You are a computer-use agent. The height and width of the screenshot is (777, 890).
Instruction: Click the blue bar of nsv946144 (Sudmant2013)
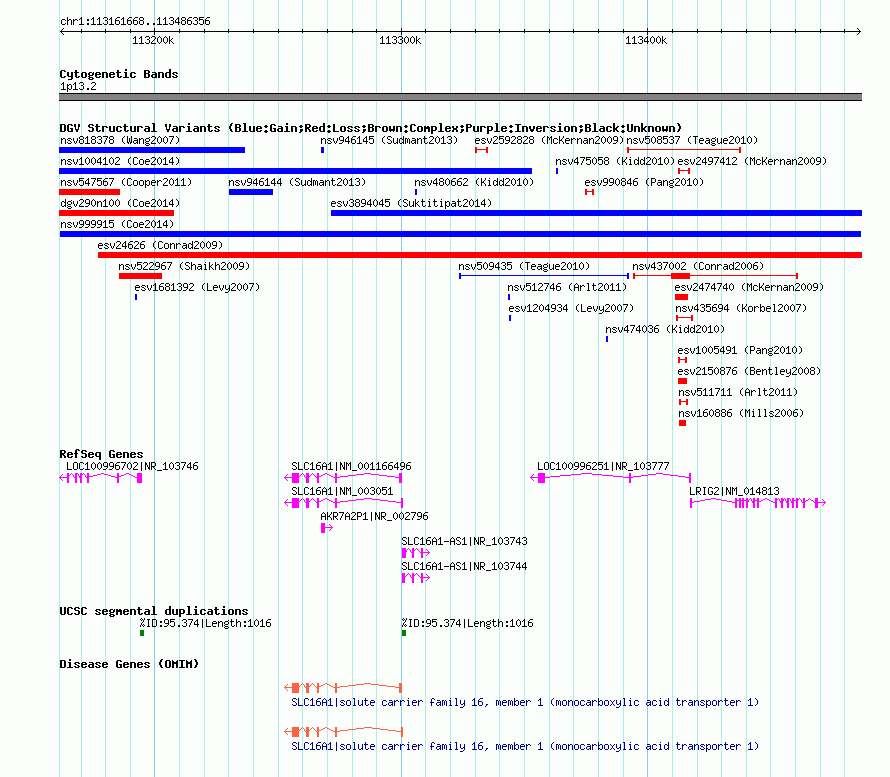[x=251, y=192]
